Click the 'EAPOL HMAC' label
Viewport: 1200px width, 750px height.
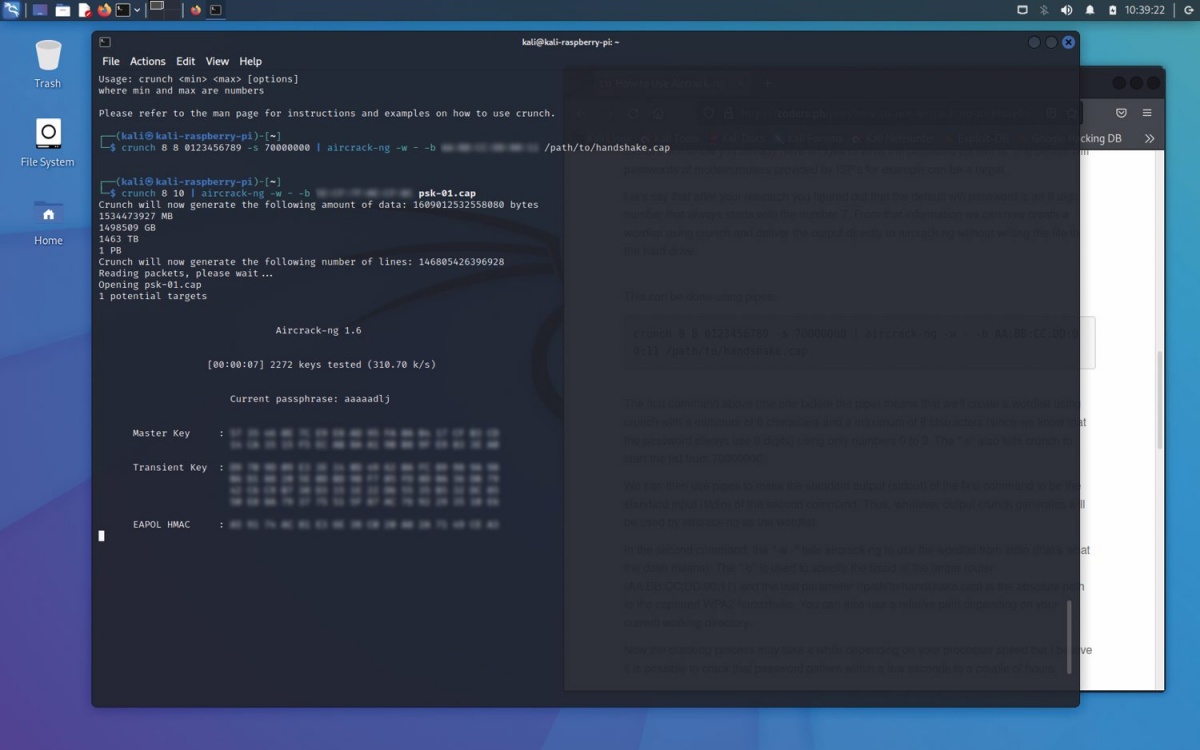point(161,524)
